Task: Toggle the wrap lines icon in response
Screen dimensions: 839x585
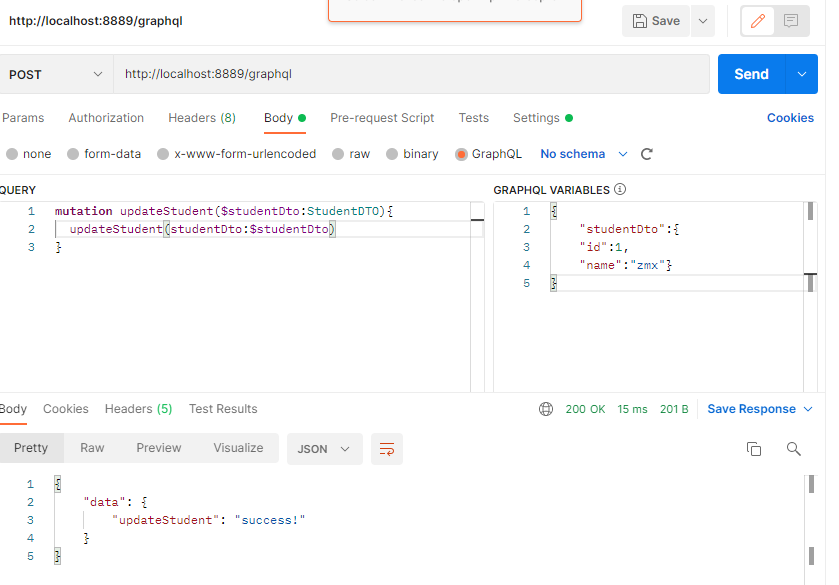Action: (386, 449)
